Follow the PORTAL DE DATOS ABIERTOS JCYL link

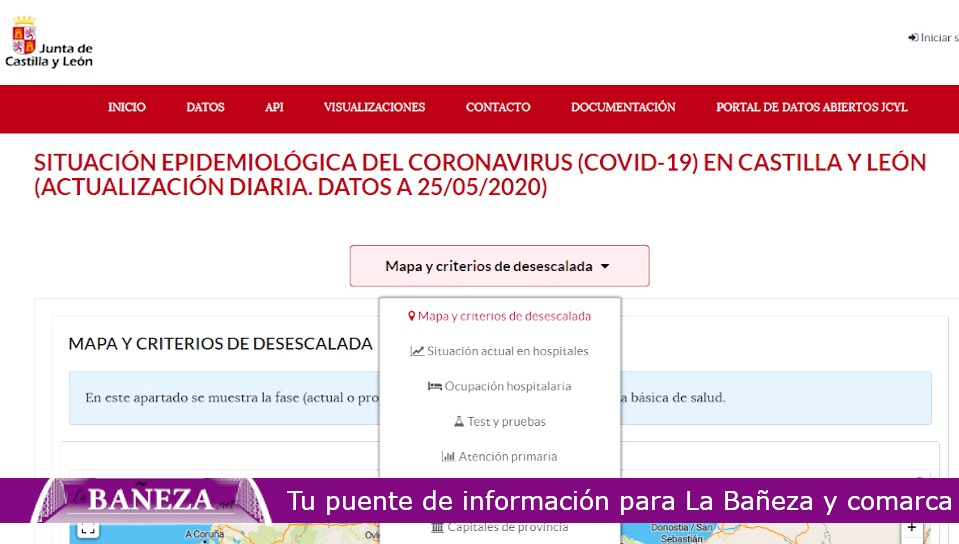click(x=811, y=107)
